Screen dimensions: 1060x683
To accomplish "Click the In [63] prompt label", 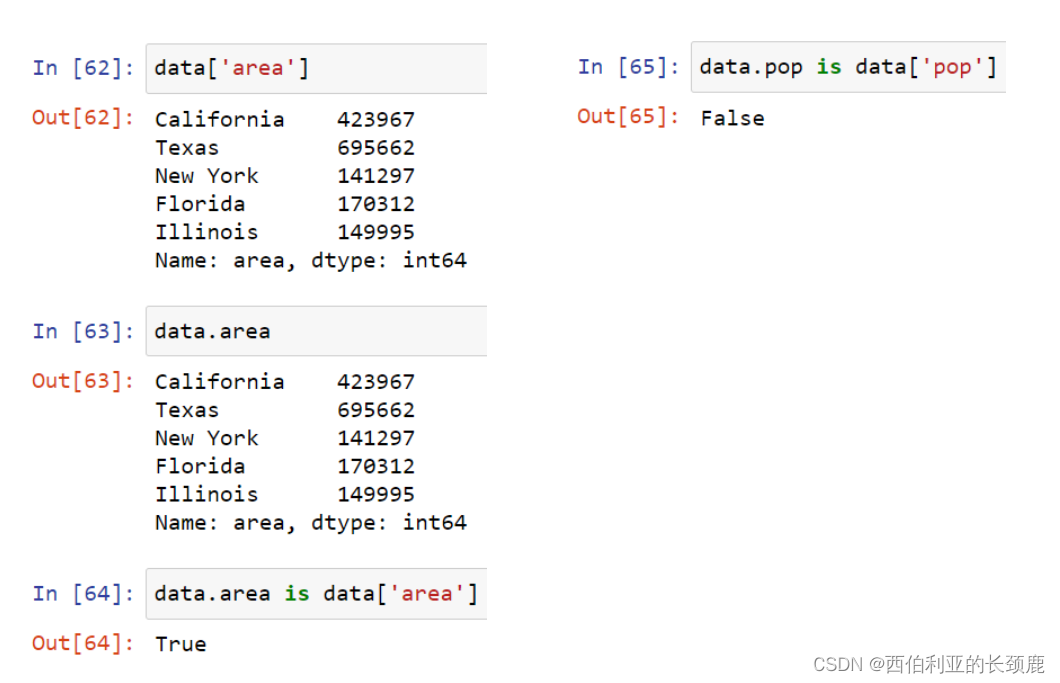I will [x=83, y=331].
